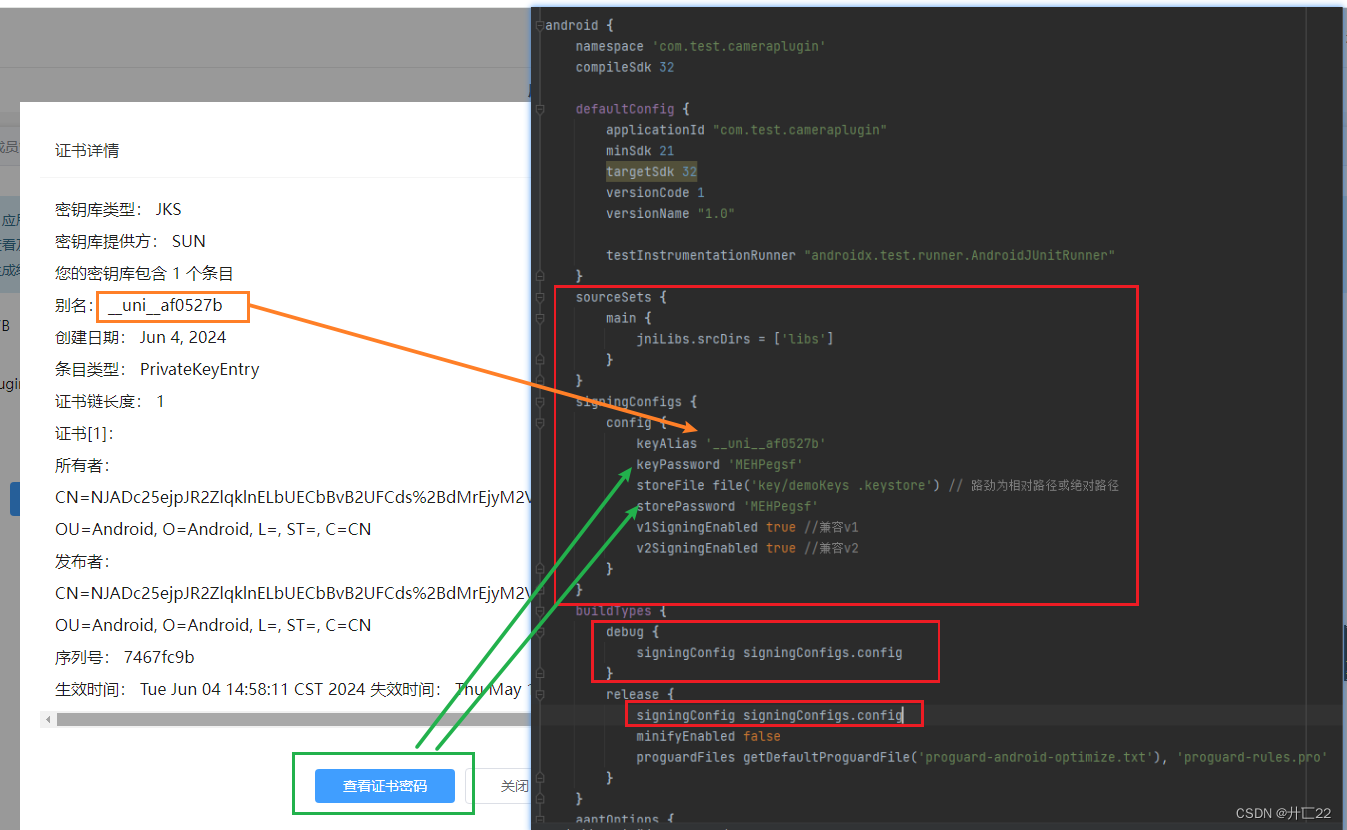The image size is (1347, 830).
Task: Collapse the config block fold icon
Action: click(x=540, y=422)
